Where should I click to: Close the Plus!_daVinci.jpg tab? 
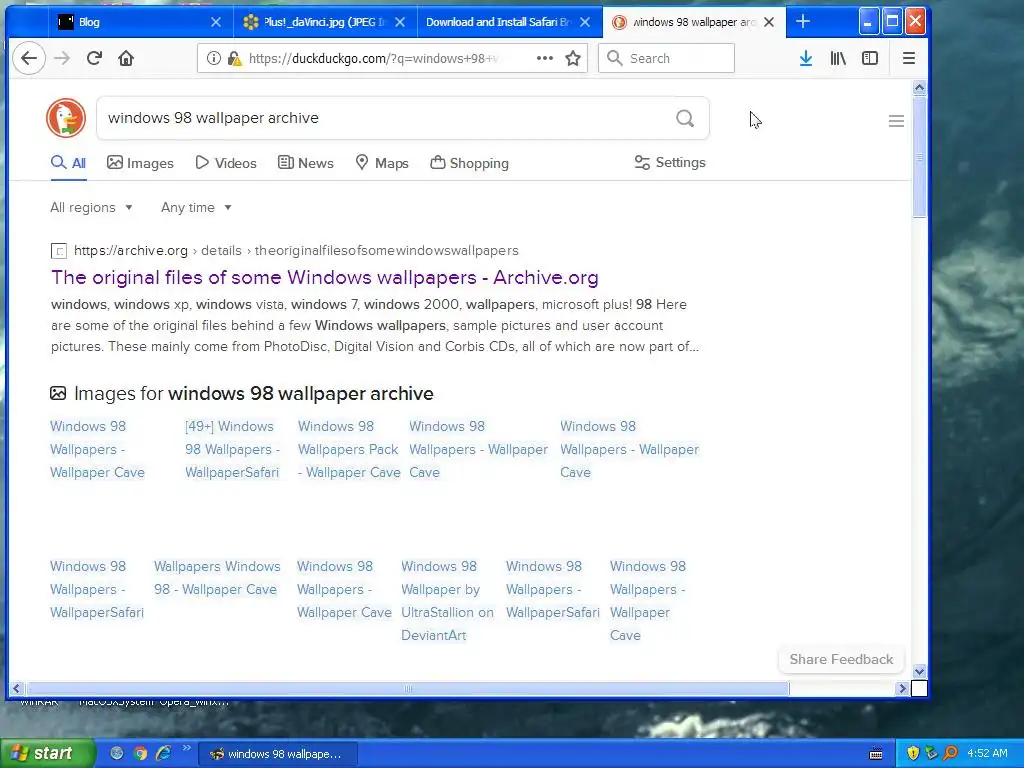400,22
